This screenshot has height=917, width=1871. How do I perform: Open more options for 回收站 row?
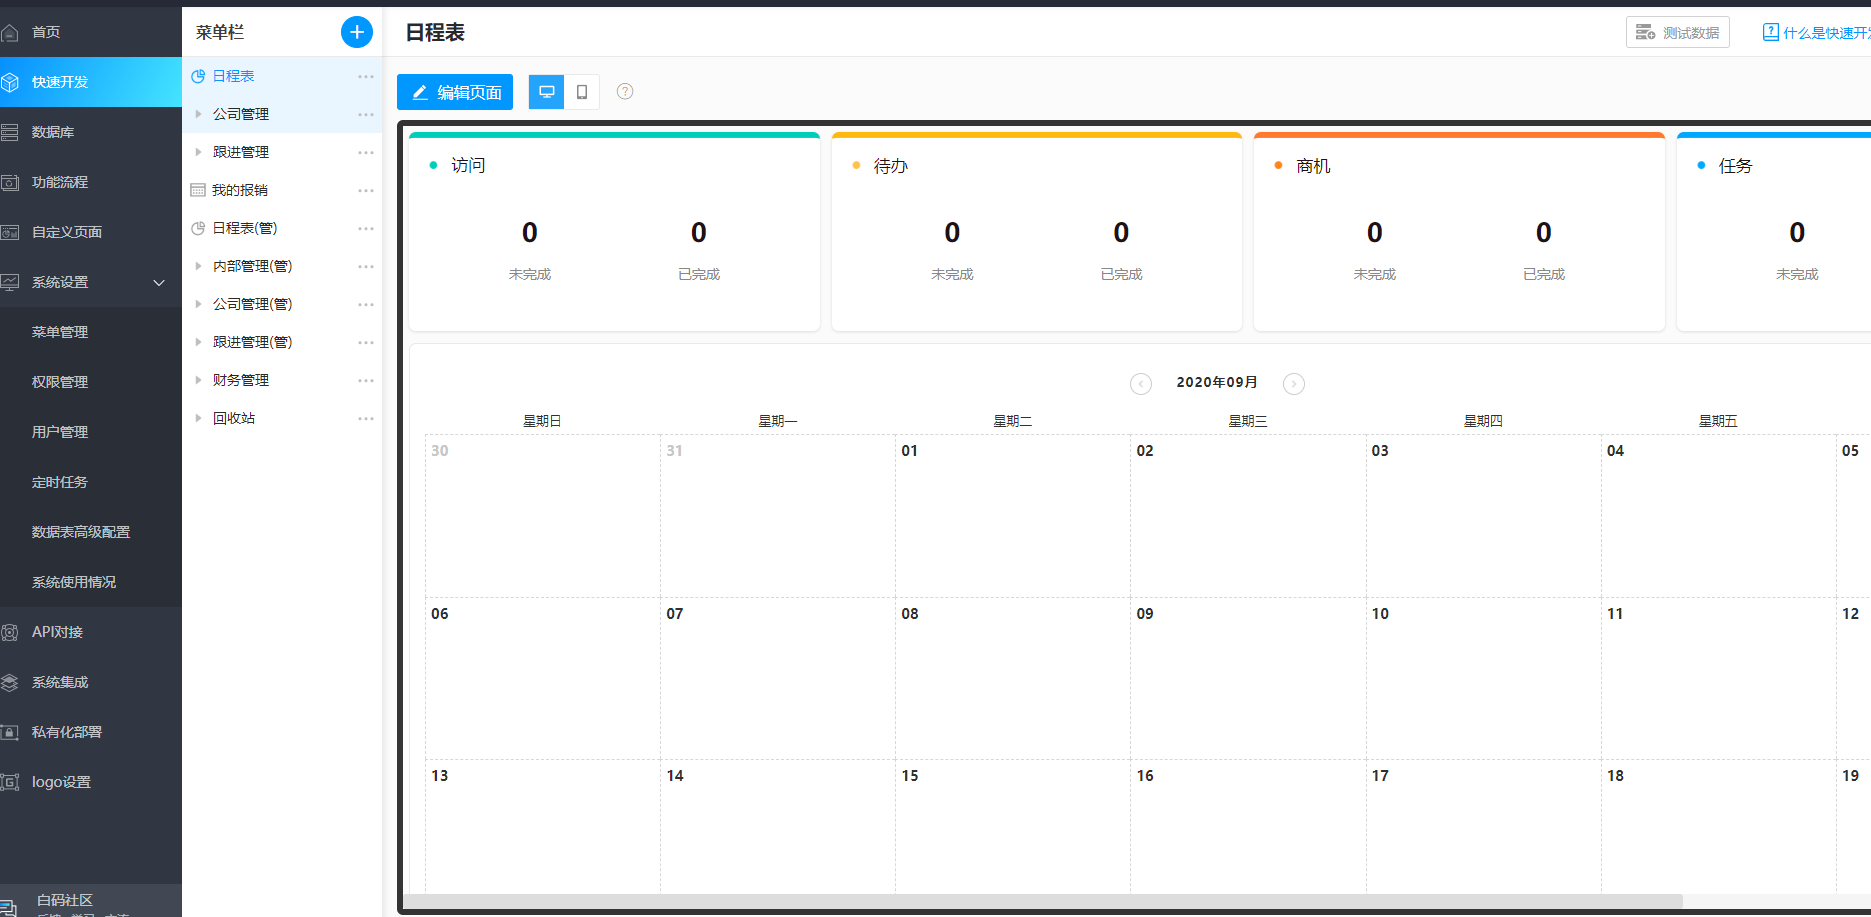coord(366,418)
